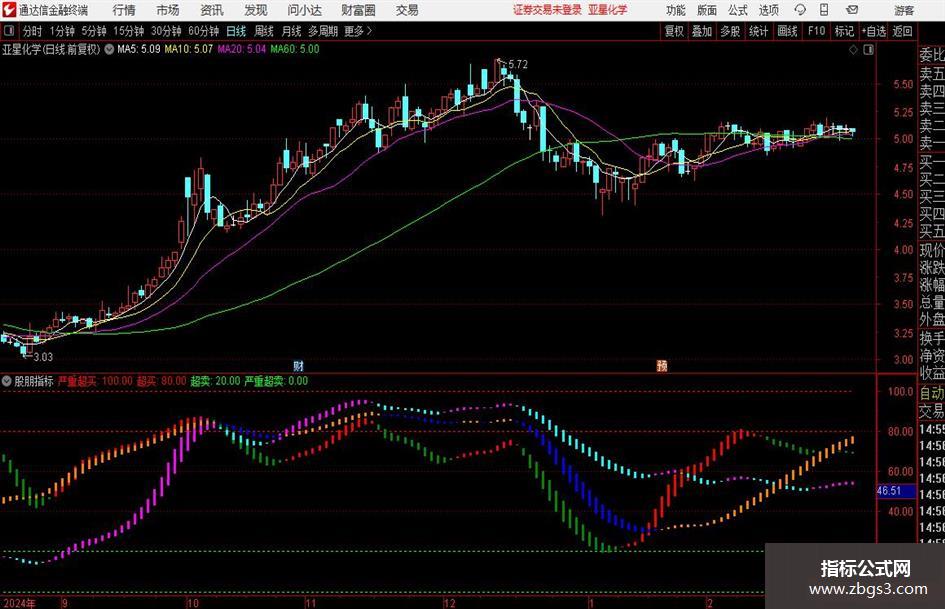Click the MA20: 5.04 label
The width and height of the screenshot is (945, 609).
pos(242,49)
